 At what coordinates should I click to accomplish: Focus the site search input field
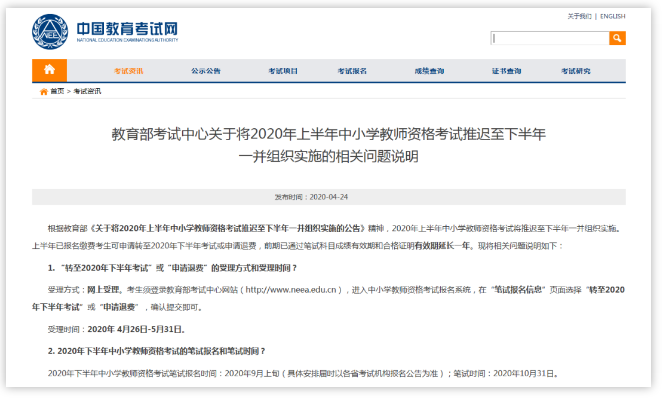coord(550,38)
